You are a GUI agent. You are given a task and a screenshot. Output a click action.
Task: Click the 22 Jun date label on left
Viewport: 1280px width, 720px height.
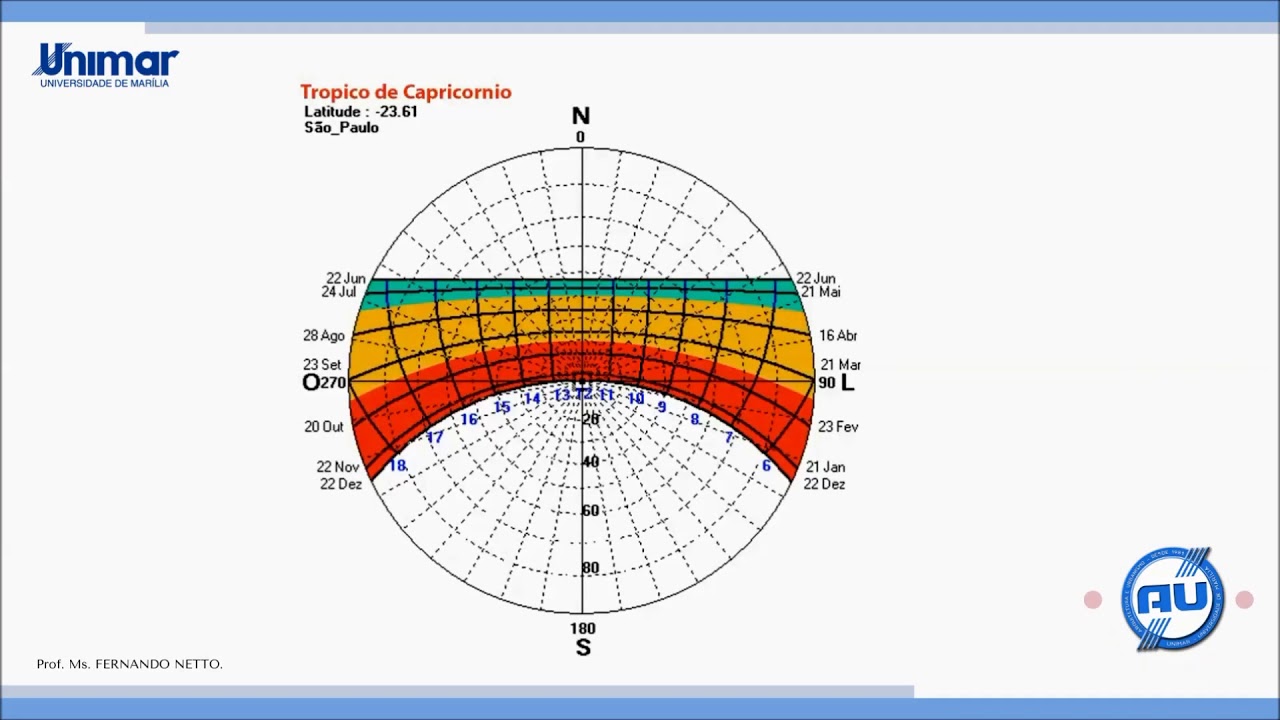pyautogui.click(x=346, y=278)
